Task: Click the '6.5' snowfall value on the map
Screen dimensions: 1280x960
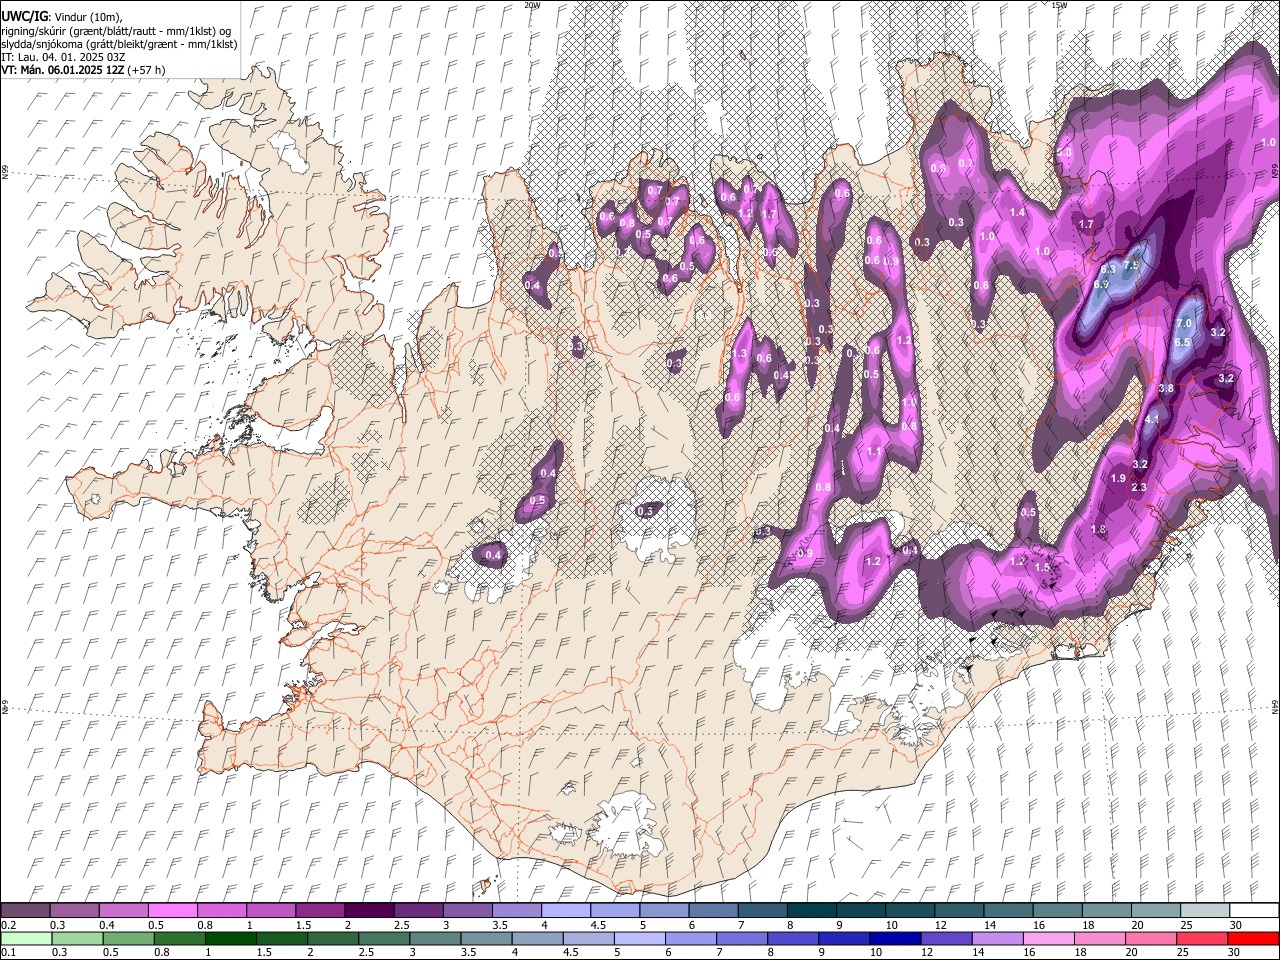Action: (x=1182, y=342)
